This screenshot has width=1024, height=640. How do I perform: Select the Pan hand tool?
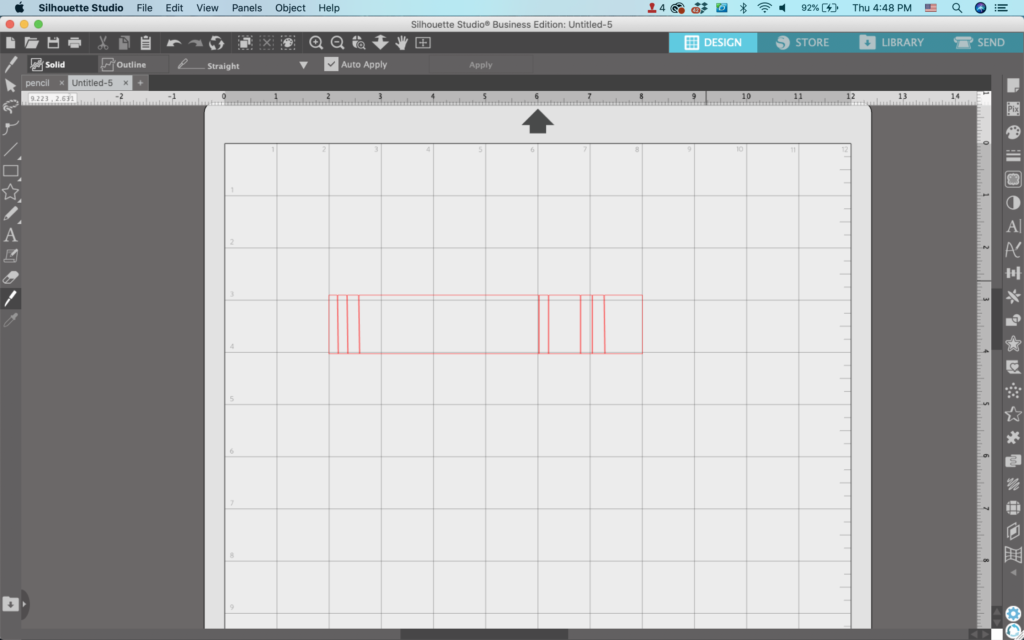point(402,43)
